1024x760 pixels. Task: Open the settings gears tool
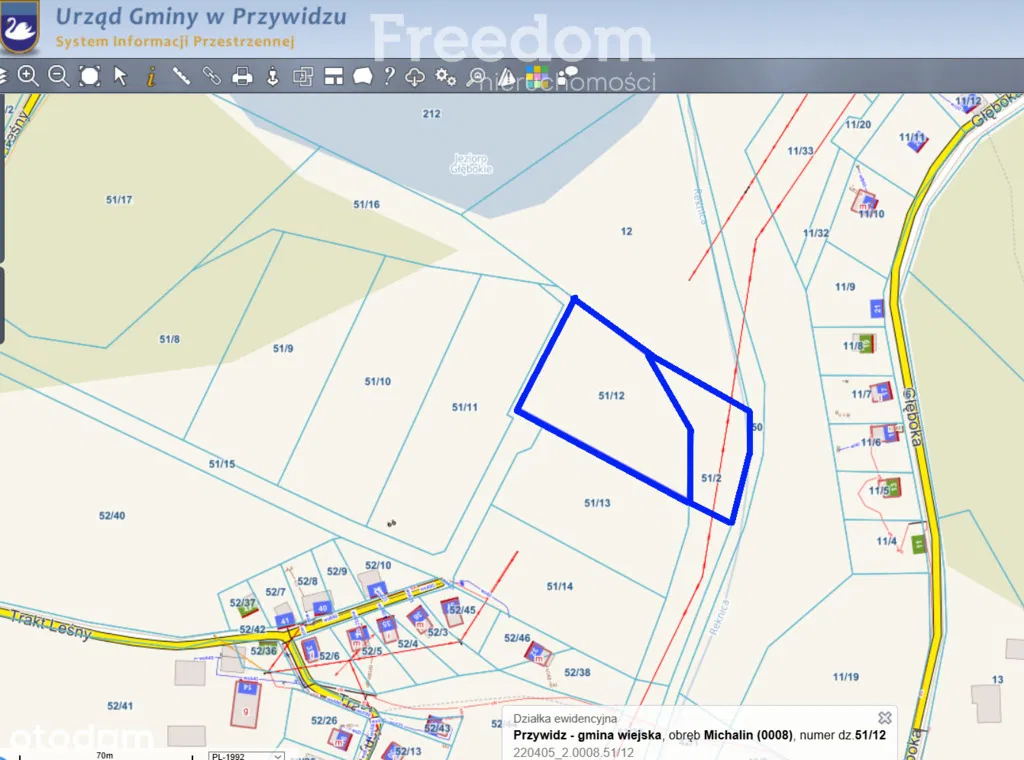pos(446,76)
